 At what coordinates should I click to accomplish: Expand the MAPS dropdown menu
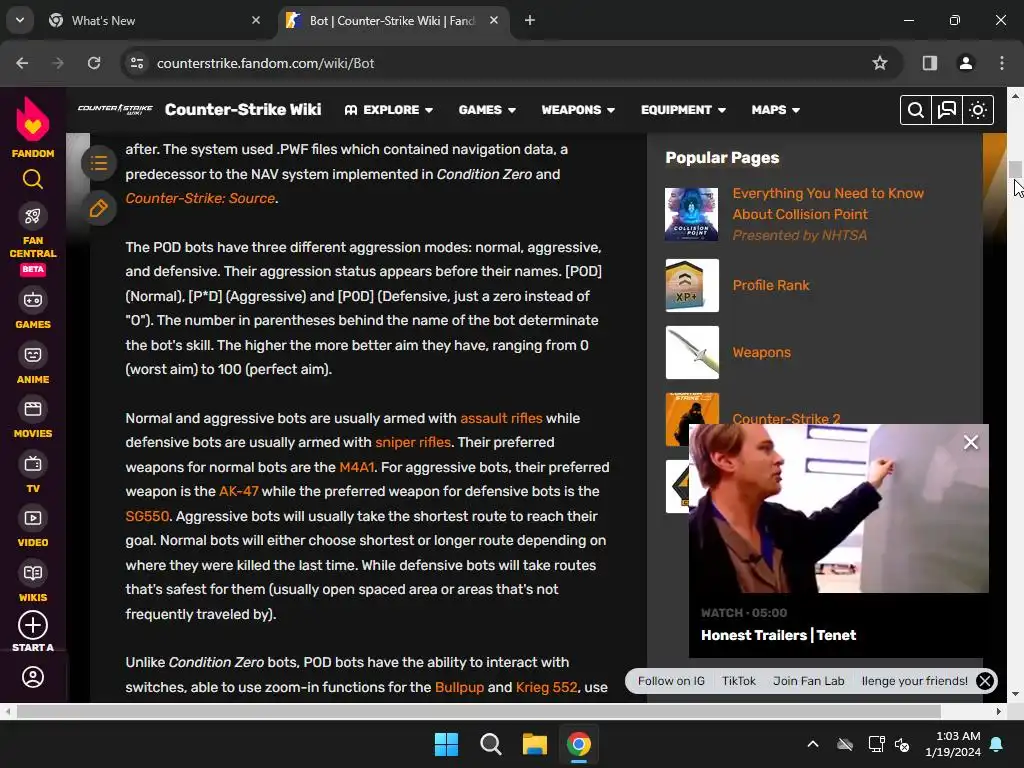775,110
